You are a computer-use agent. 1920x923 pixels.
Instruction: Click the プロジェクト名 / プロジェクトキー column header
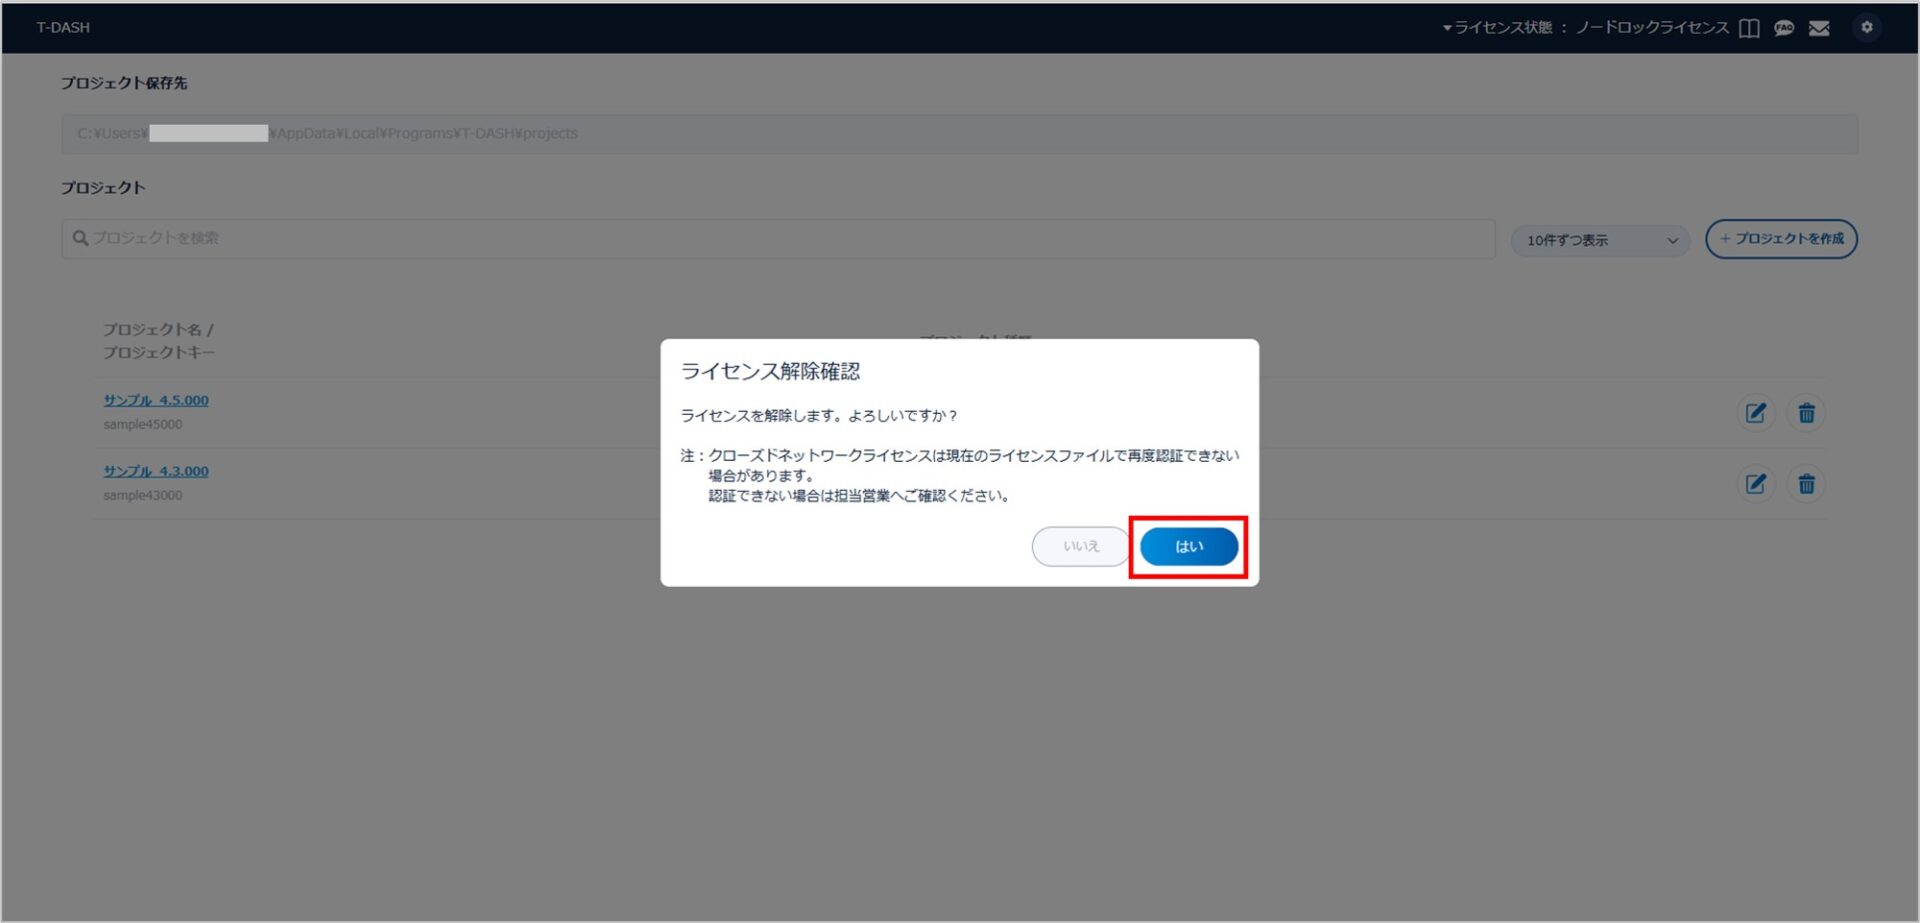click(x=158, y=341)
